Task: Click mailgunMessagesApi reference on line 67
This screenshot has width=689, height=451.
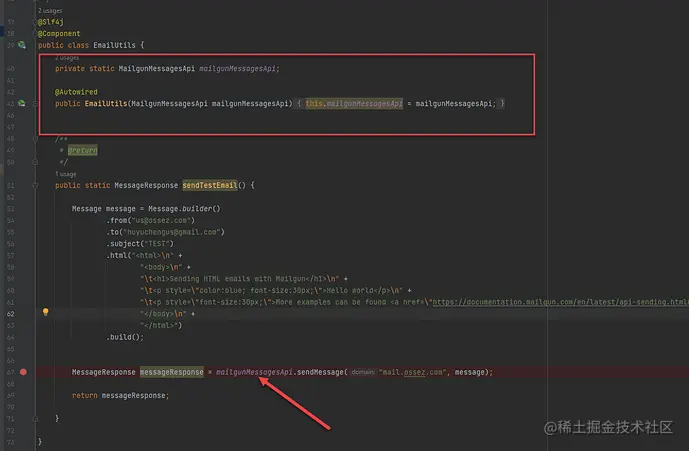Action: 254,372
